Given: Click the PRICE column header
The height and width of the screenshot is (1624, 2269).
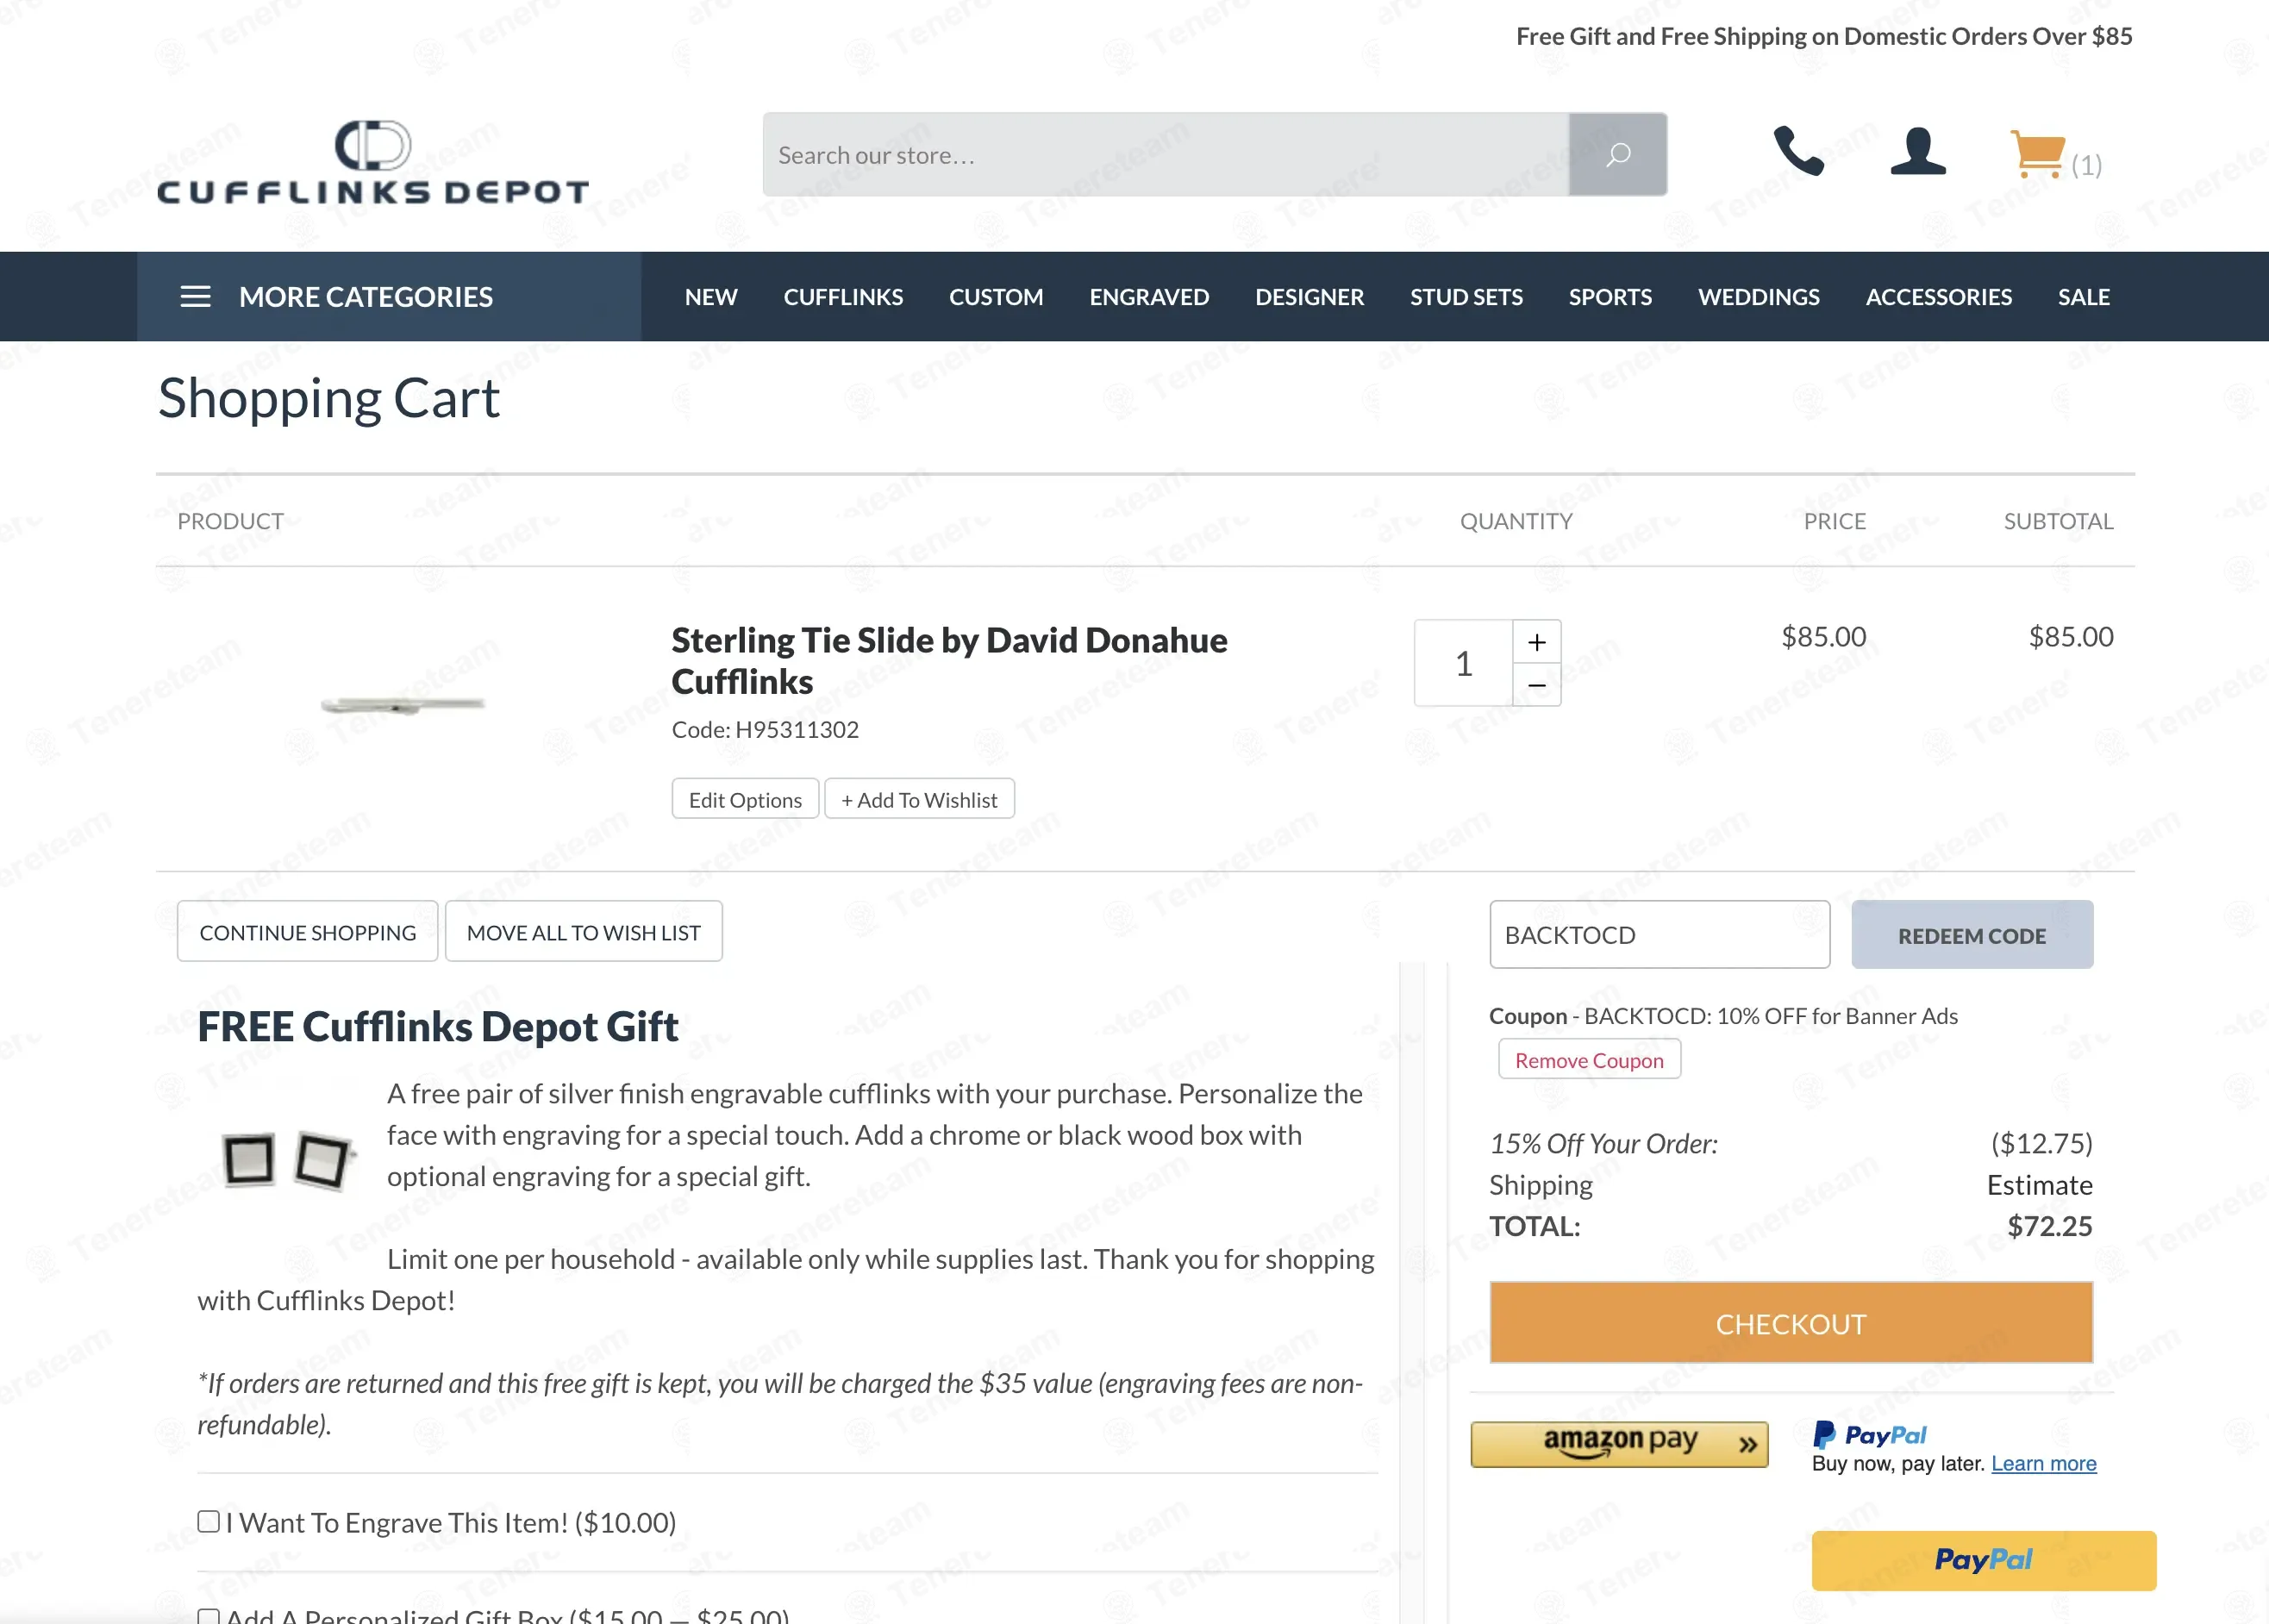Looking at the screenshot, I should tap(1834, 521).
